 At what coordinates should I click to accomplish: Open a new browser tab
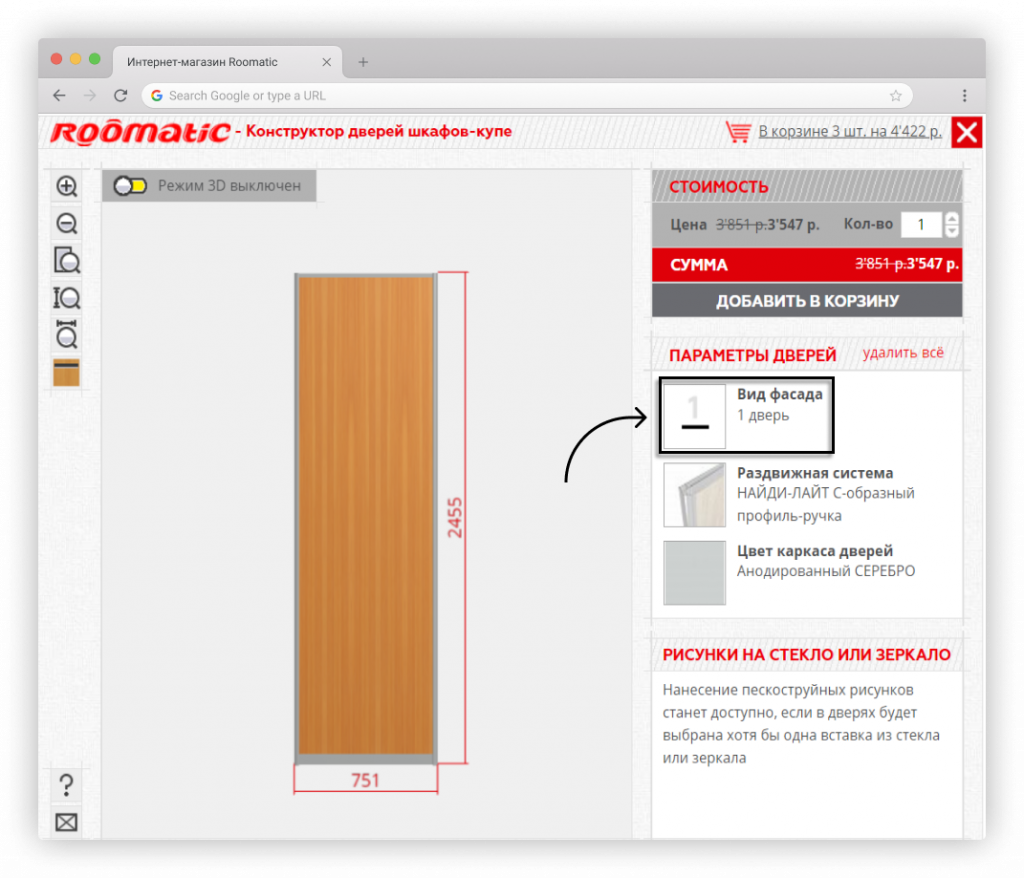point(363,62)
